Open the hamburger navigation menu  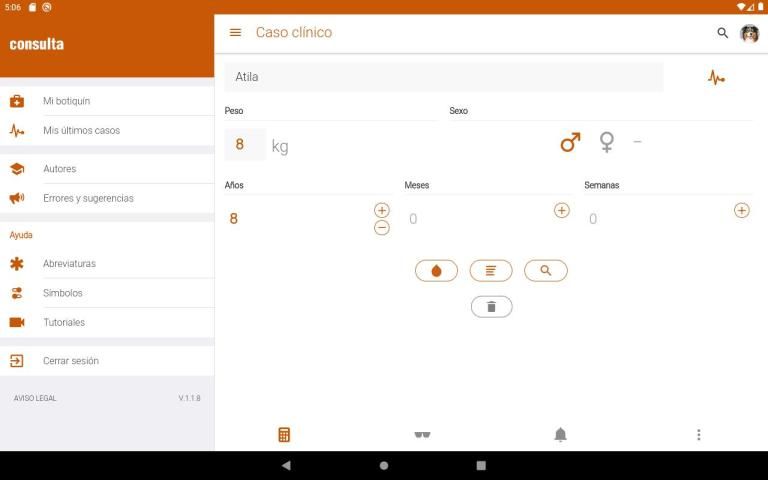235,33
